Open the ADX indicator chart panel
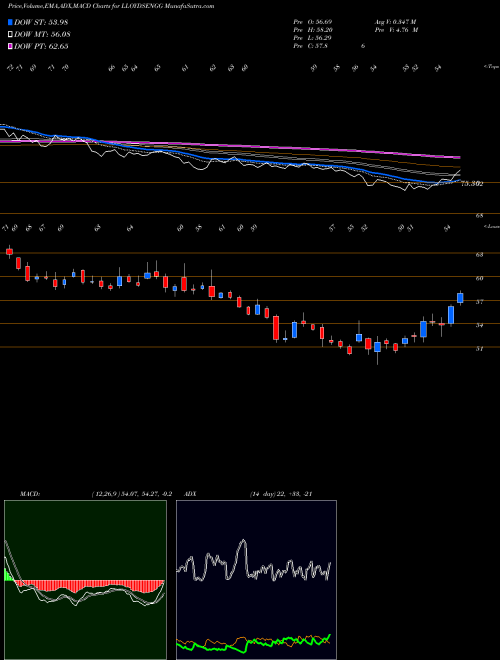This screenshot has width=500, height=660. coord(256,580)
